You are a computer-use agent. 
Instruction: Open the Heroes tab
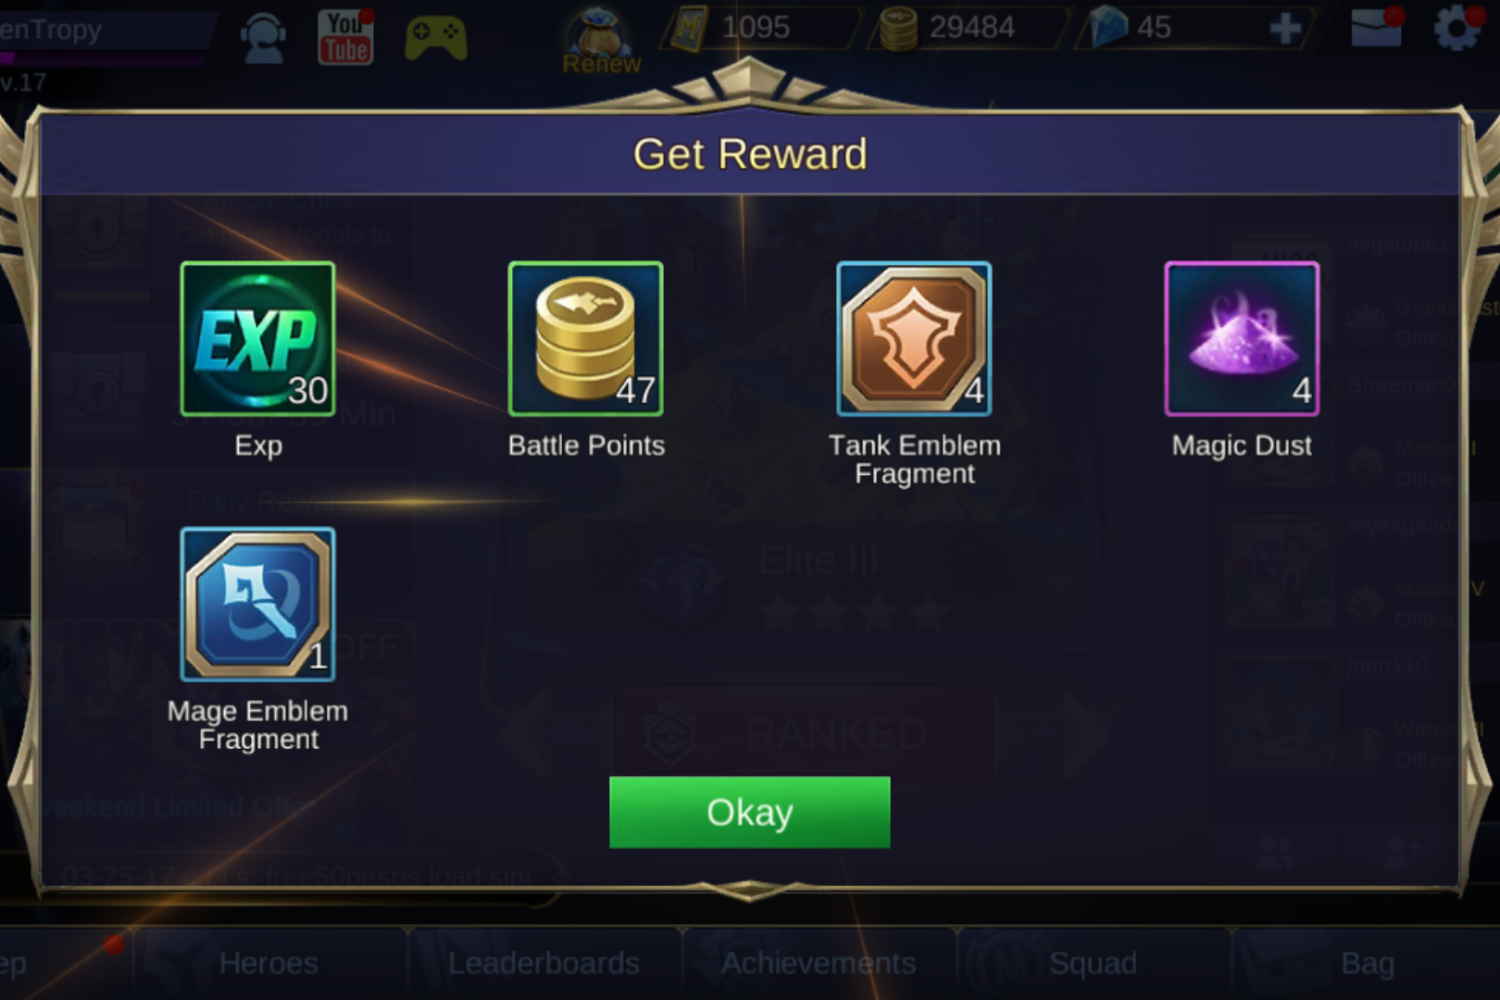pyautogui.click(x=268, y=963)
